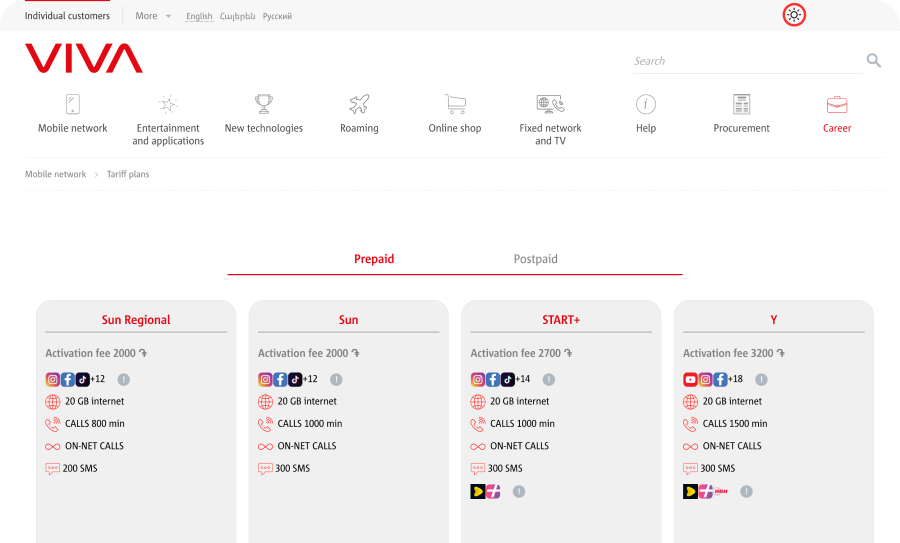900x543 pixels.
Task: Click the Search input field
Action: [x=747, y=61]
